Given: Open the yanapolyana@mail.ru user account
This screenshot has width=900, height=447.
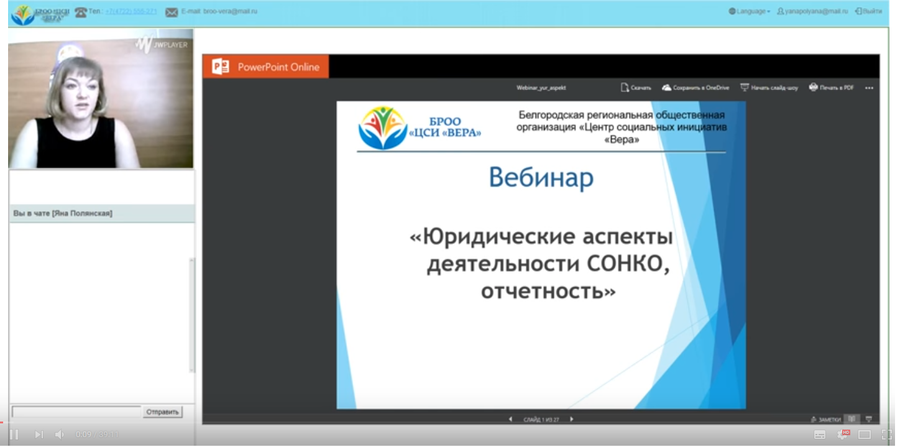Looking at the screenshot, I should (812, 11).
